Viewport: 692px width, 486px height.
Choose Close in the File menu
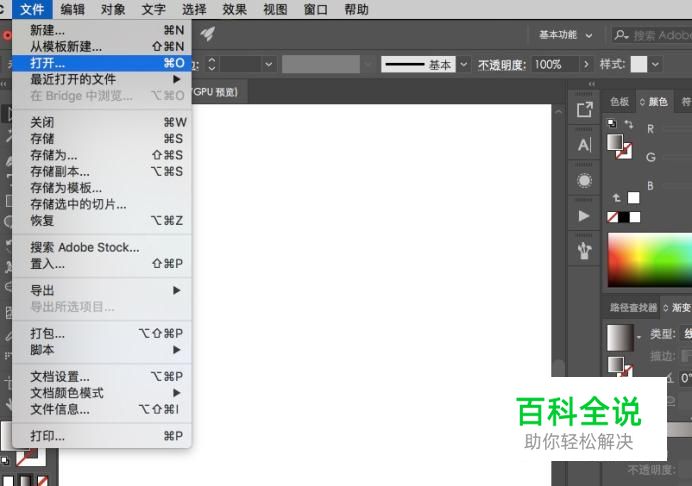click(102, 122)
